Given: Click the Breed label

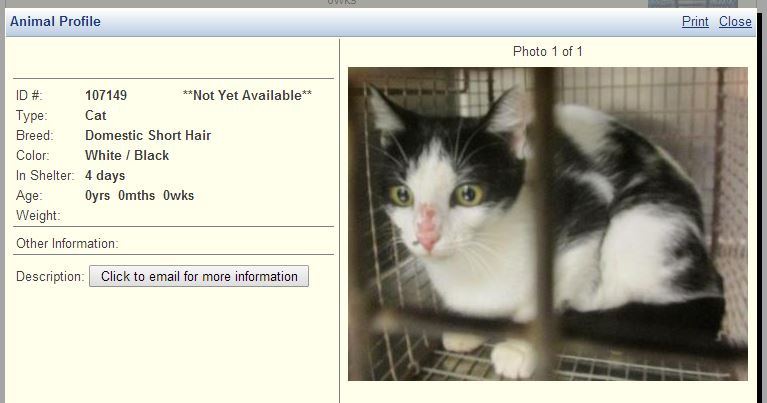Looking at the screenshot, I should pos(35,135).
